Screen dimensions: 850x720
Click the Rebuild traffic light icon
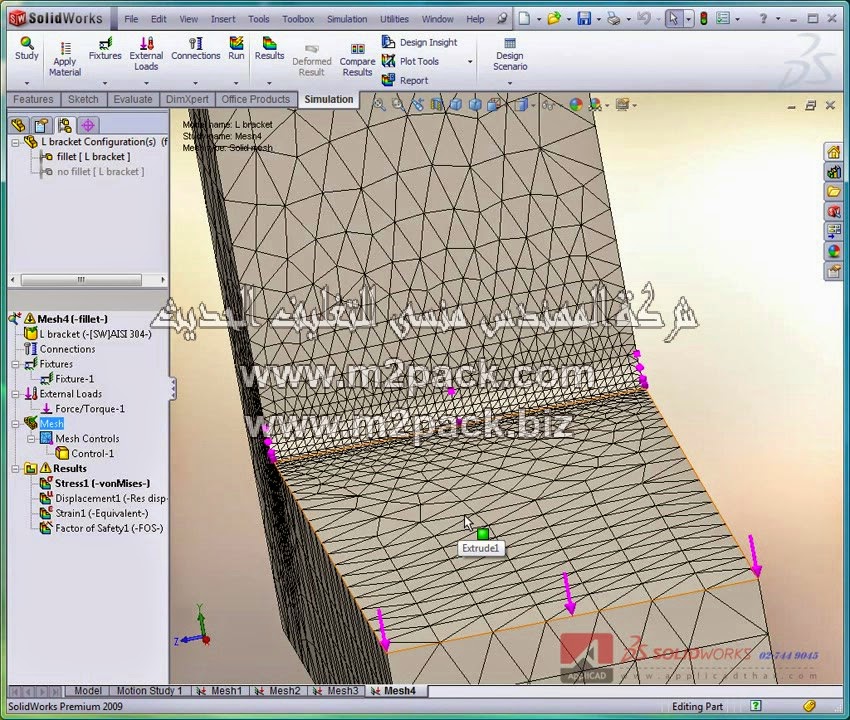(704, 19)
